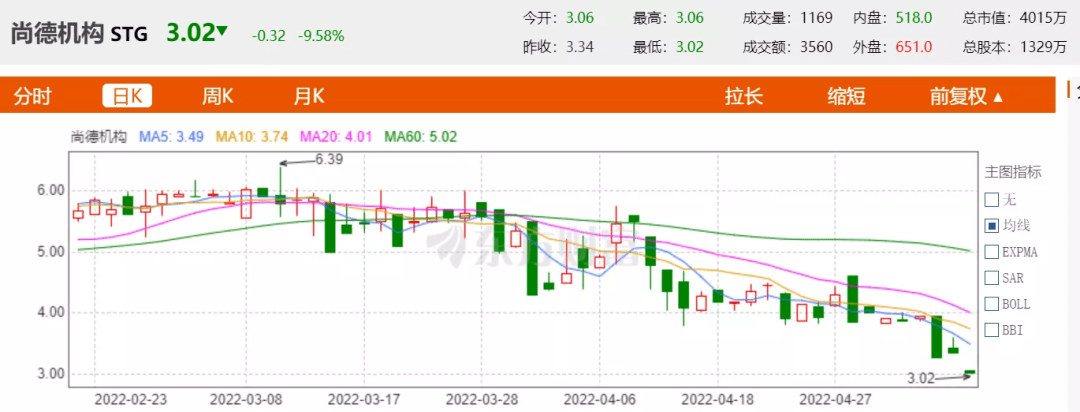Enable the EXPMA indicator checkbox
This screenshot has width=1080, height=412.
[x=992, y=251]
